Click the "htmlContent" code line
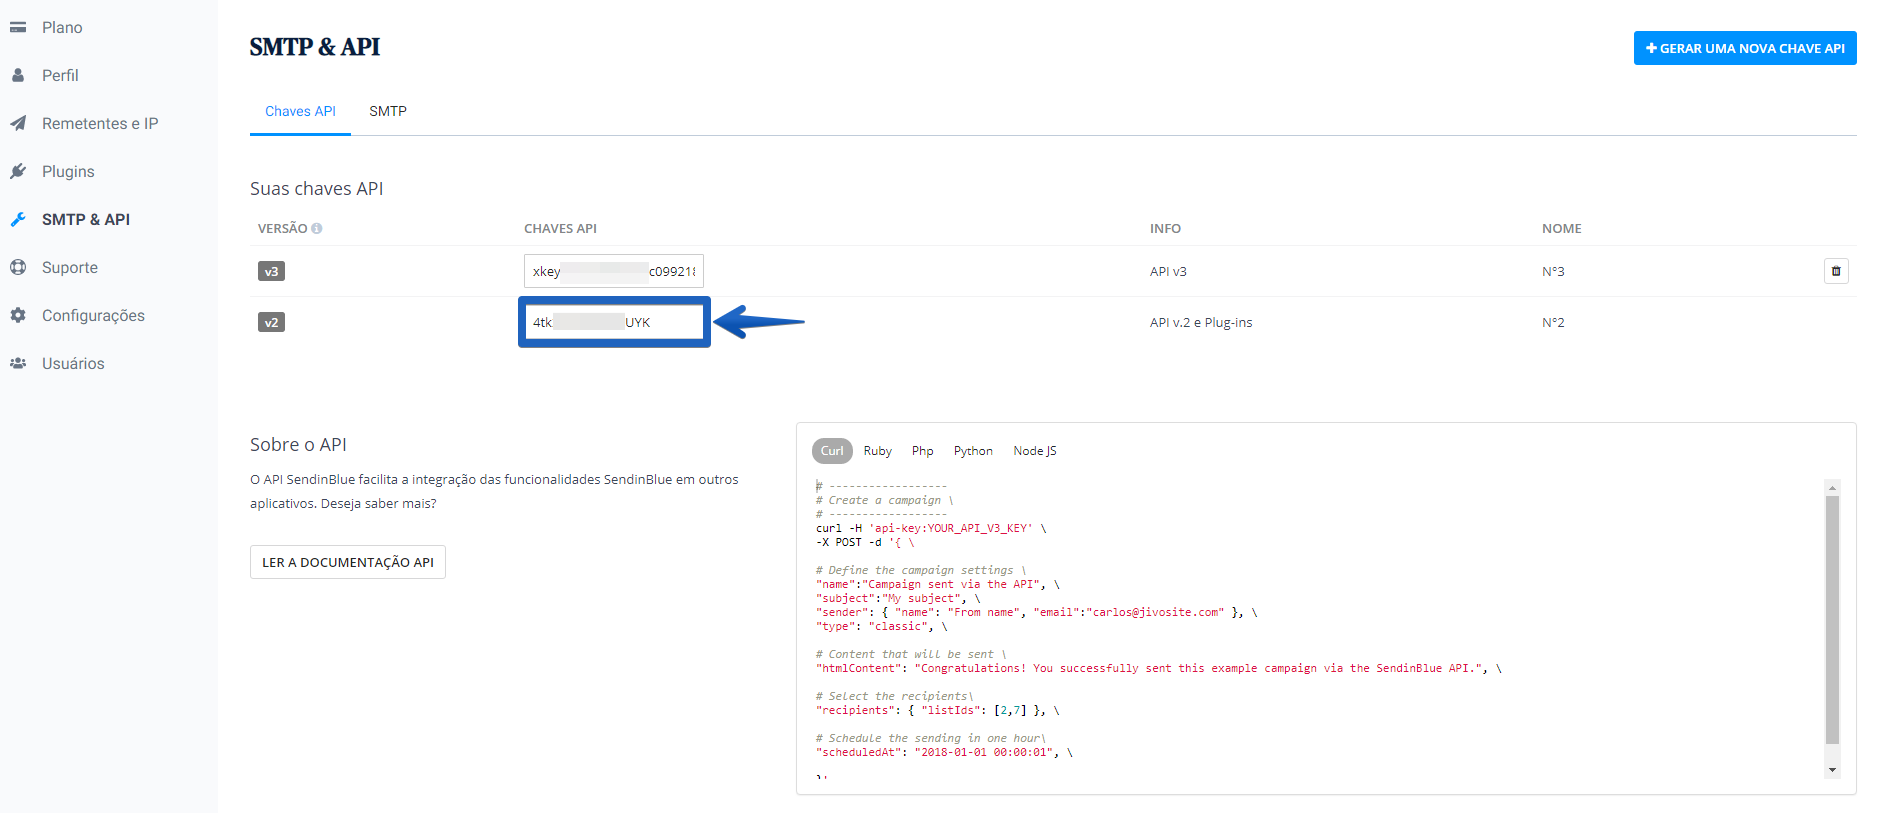This screenshot has width=1884, height=813. point(1159,668)
